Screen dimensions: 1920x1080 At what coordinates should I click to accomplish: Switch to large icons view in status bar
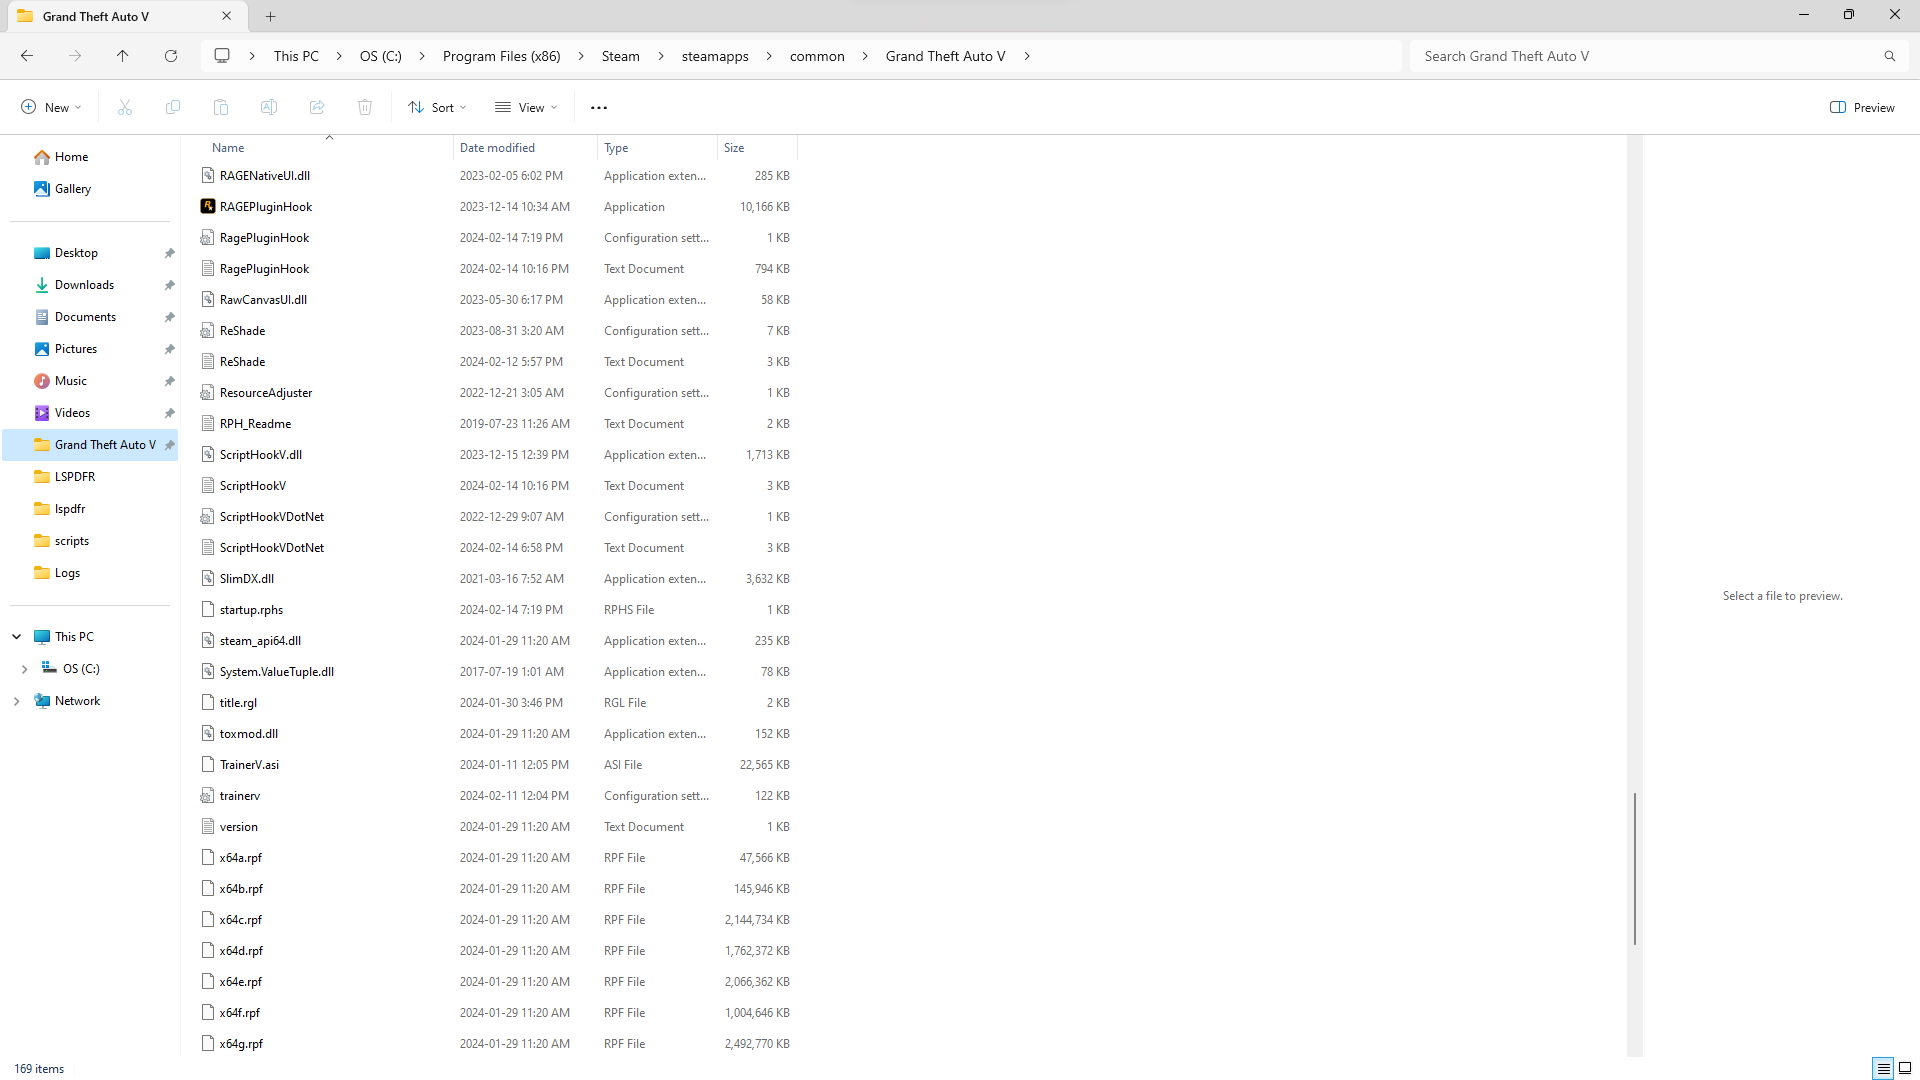[x=1905, y=1068]
